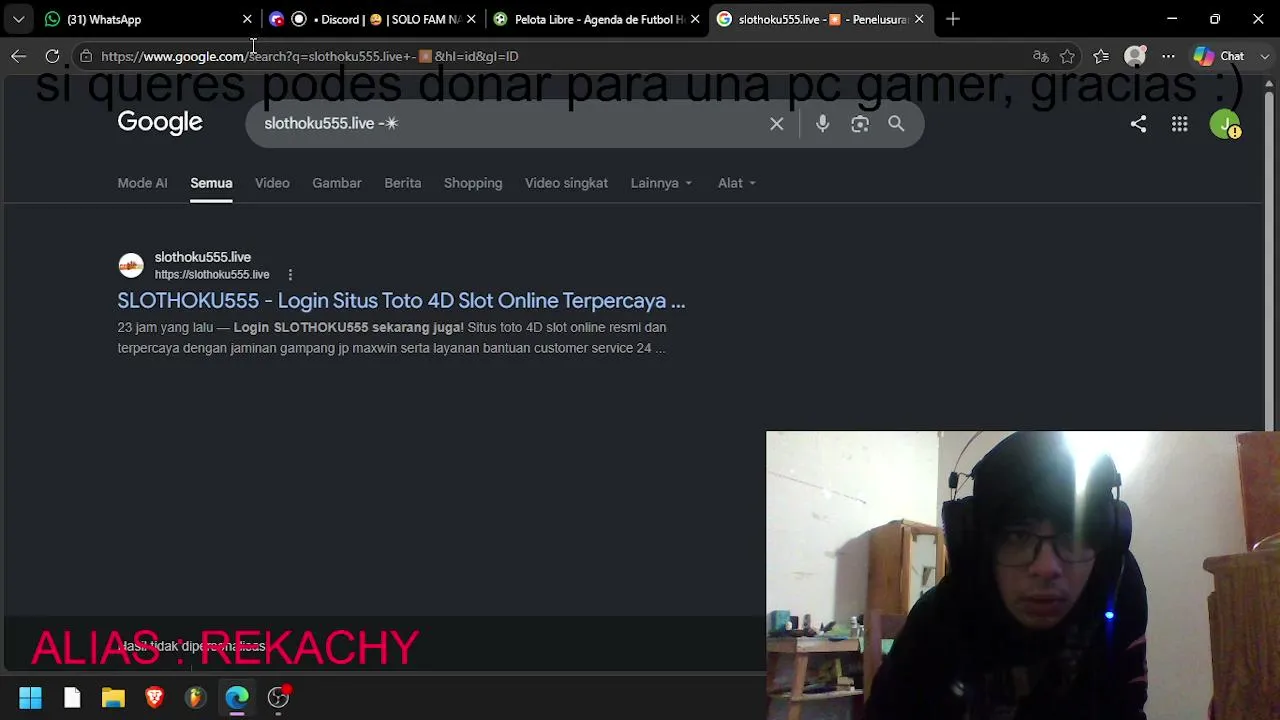Share the search results page
This screenshot has width=1280, height=720.
1138,124
